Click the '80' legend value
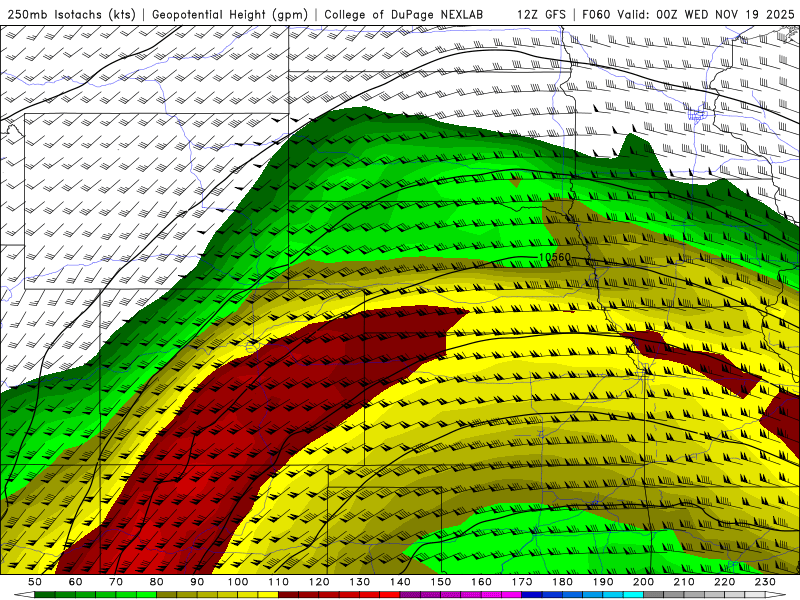Viewport: 800px width, 600px height. (157, 582)
